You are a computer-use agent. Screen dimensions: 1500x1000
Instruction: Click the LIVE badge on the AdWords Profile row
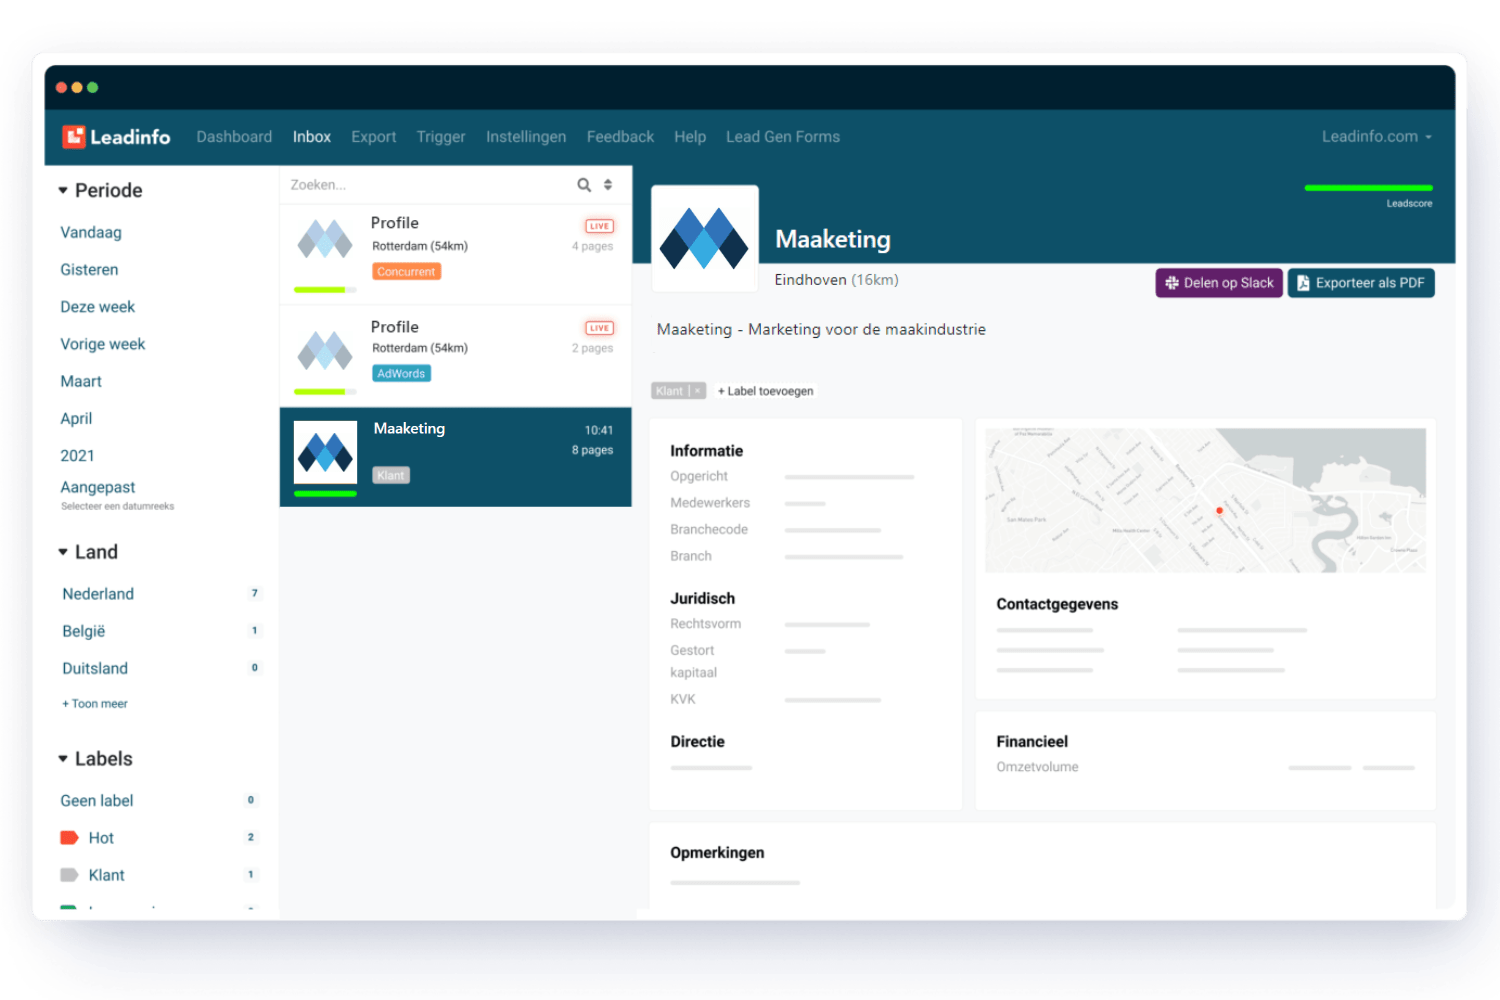click(x=599, y=328)
